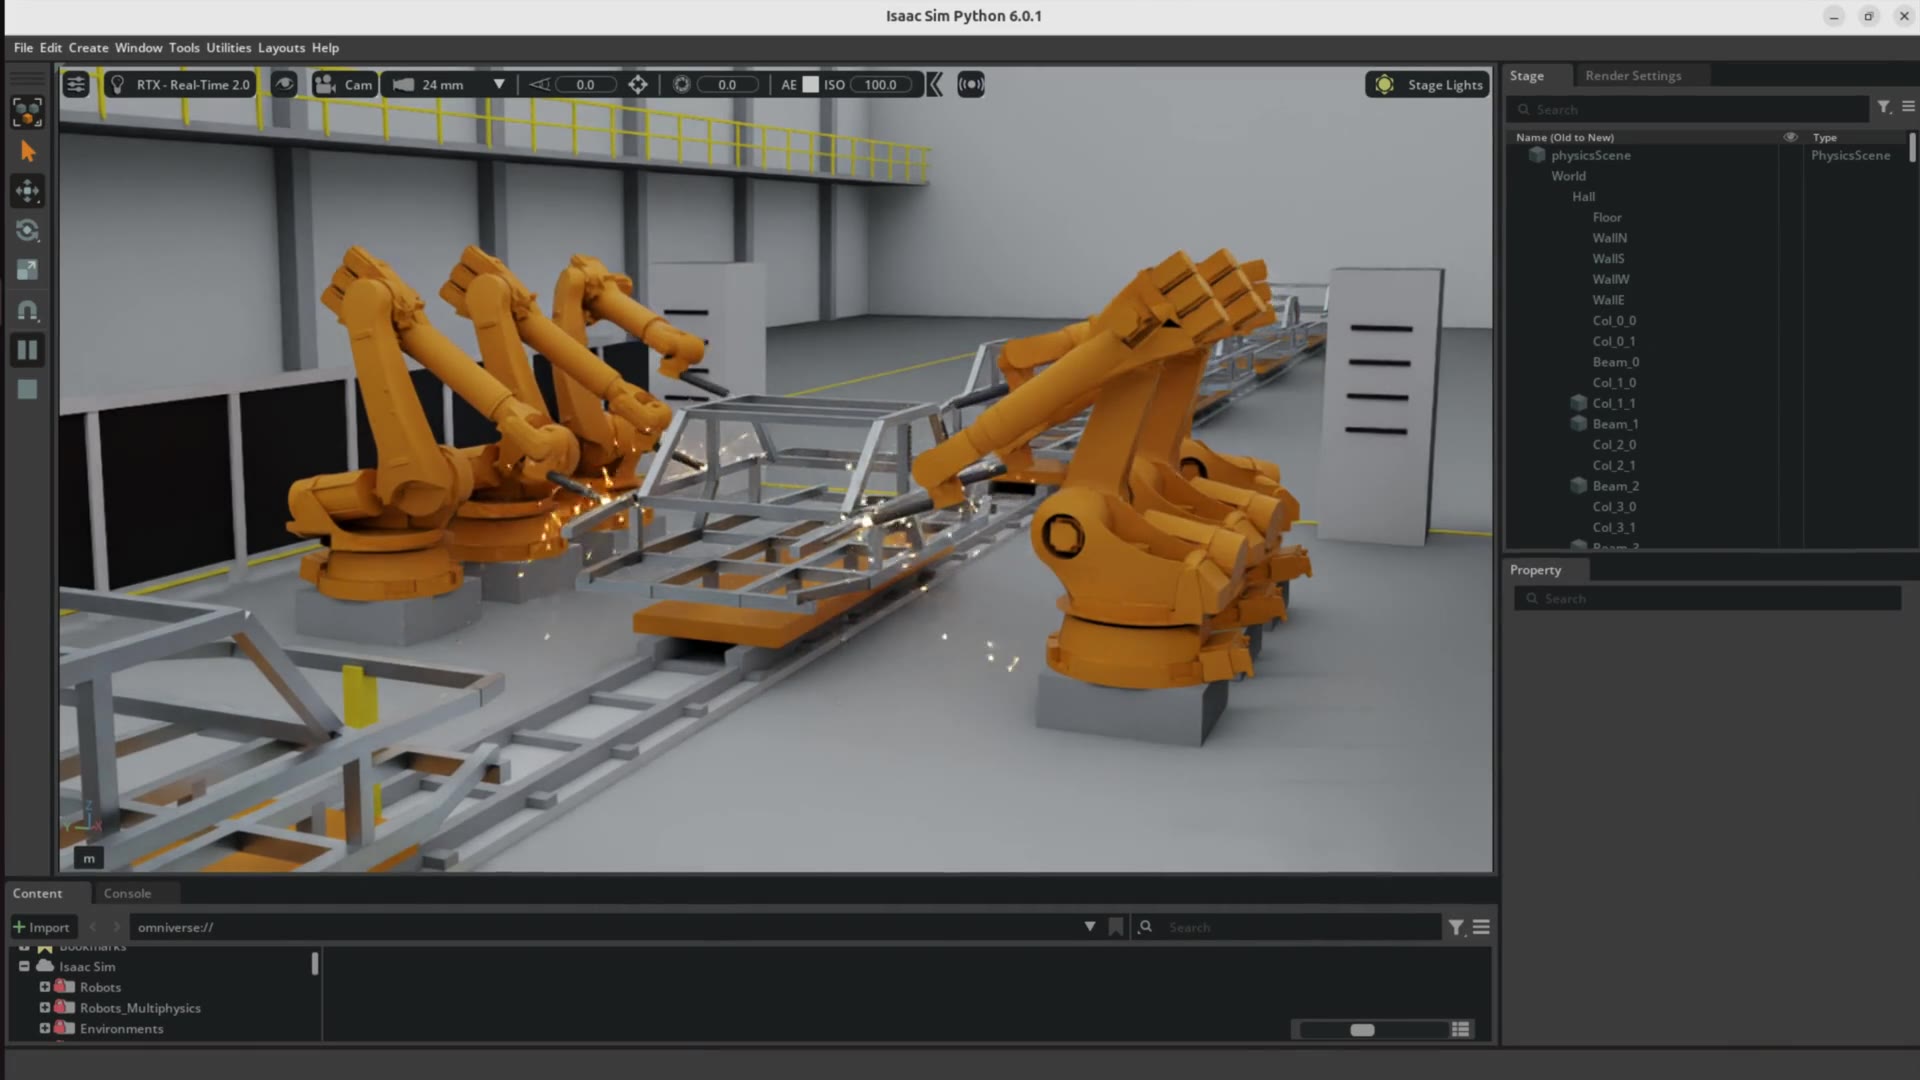This screenshot has height=1080, width=1920.
Task: Select the physicsScene prim in Stage tree
Action: pos(1590,156)
